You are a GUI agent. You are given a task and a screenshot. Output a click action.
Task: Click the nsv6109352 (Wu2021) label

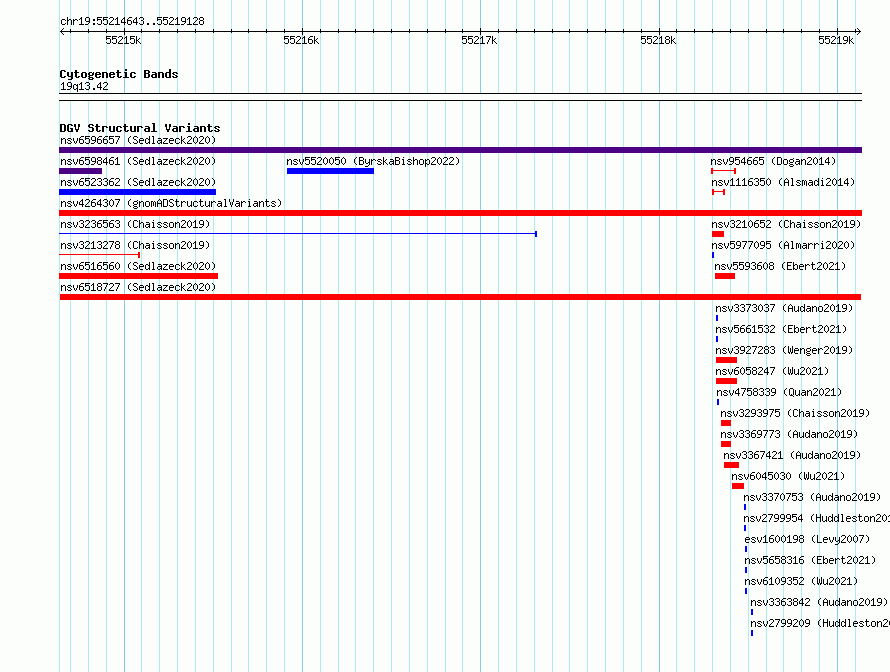(801, 581)
